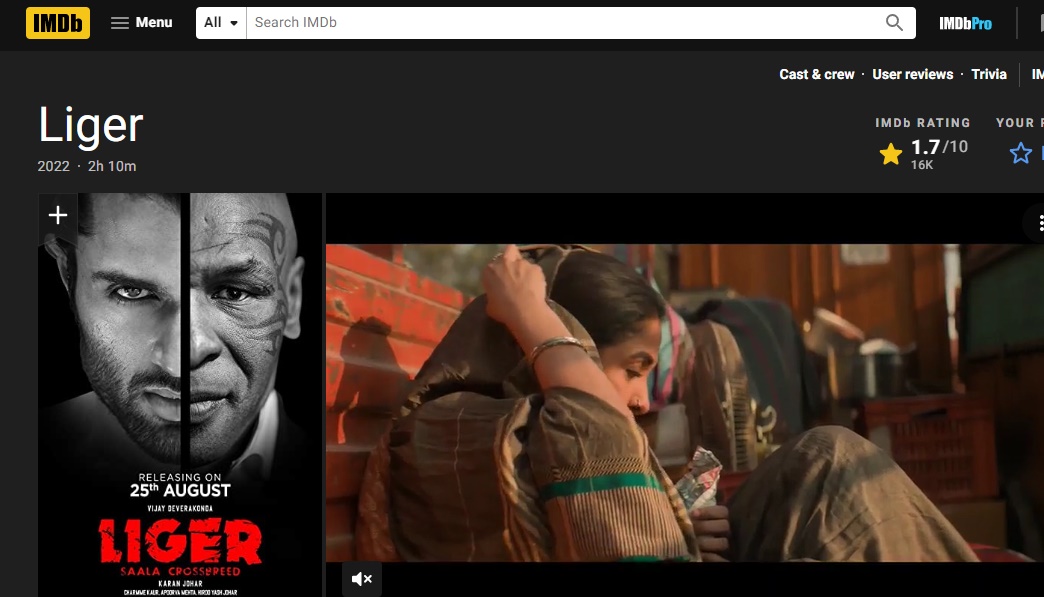Image resolution: width=1044 pixels, height=597 pixels.
Task: Open User reviews
Action: click(912, 74)
